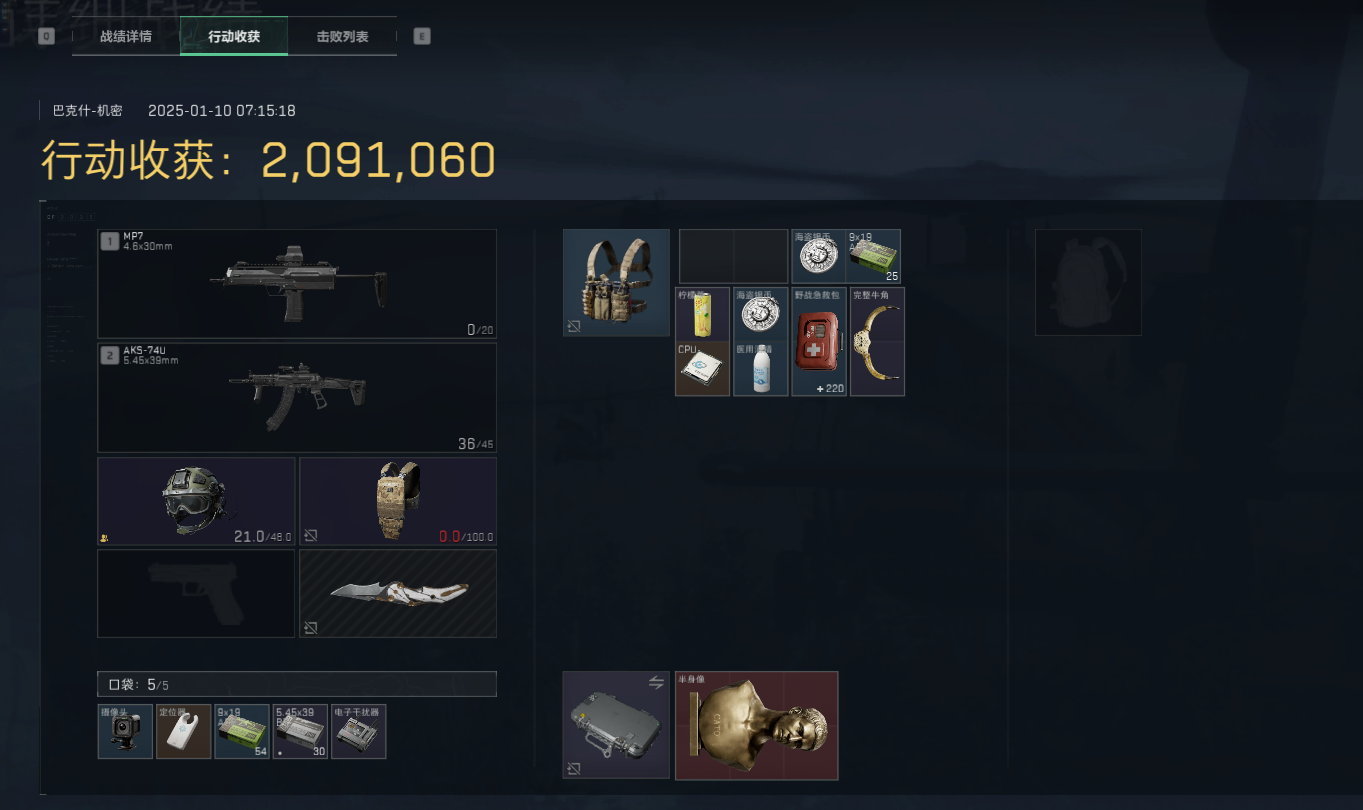Select the 野战急救包 red medkit
The width and height of the screenshot is (1363, 810).
click(x=819, y=342)
